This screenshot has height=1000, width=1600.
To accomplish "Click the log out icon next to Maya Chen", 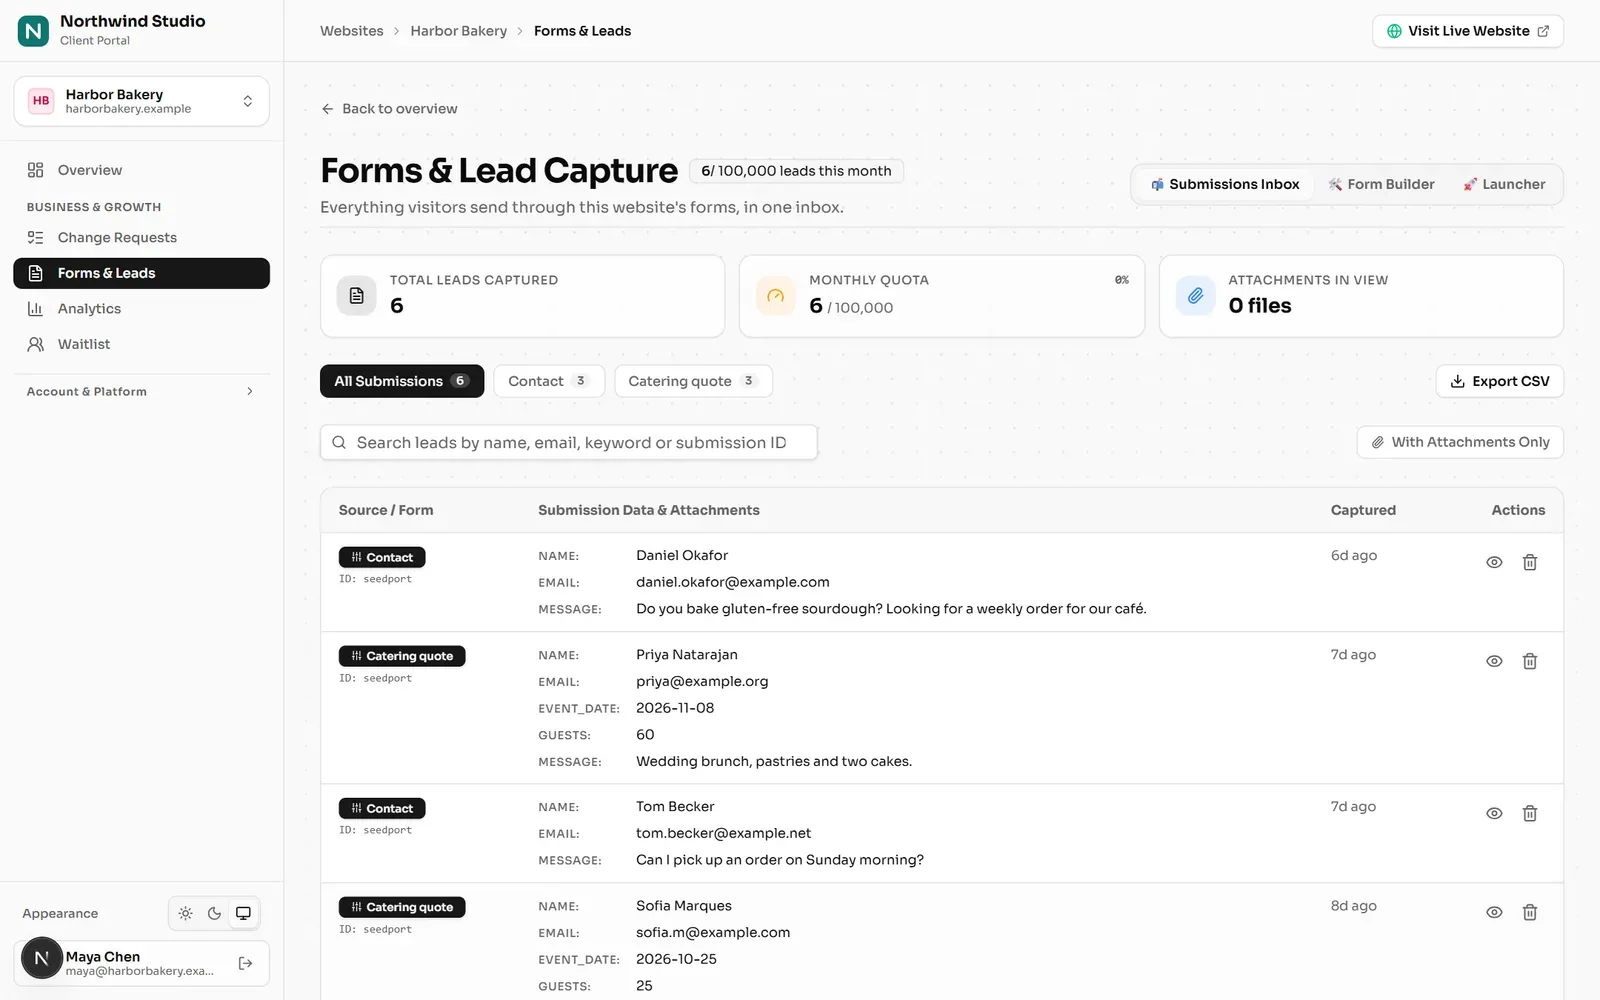I will (x=246, y=963).
